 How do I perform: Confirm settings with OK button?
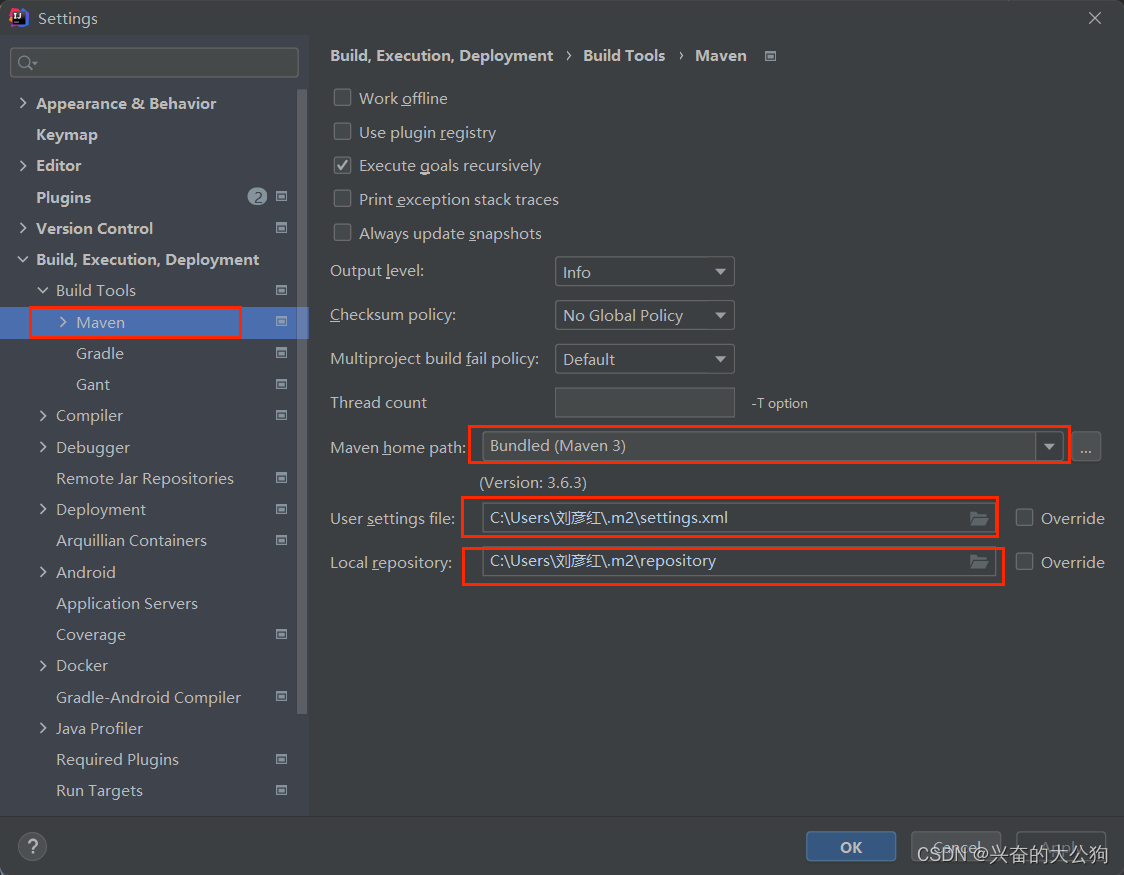pos(851,847)
